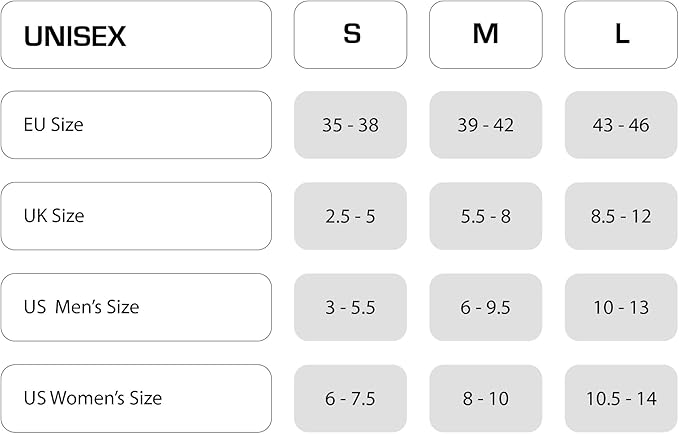Select the UK 2.5 - 5 cell
Image resolution: width=679 pixels, height=434 pixels.
[x=350, y=216]
